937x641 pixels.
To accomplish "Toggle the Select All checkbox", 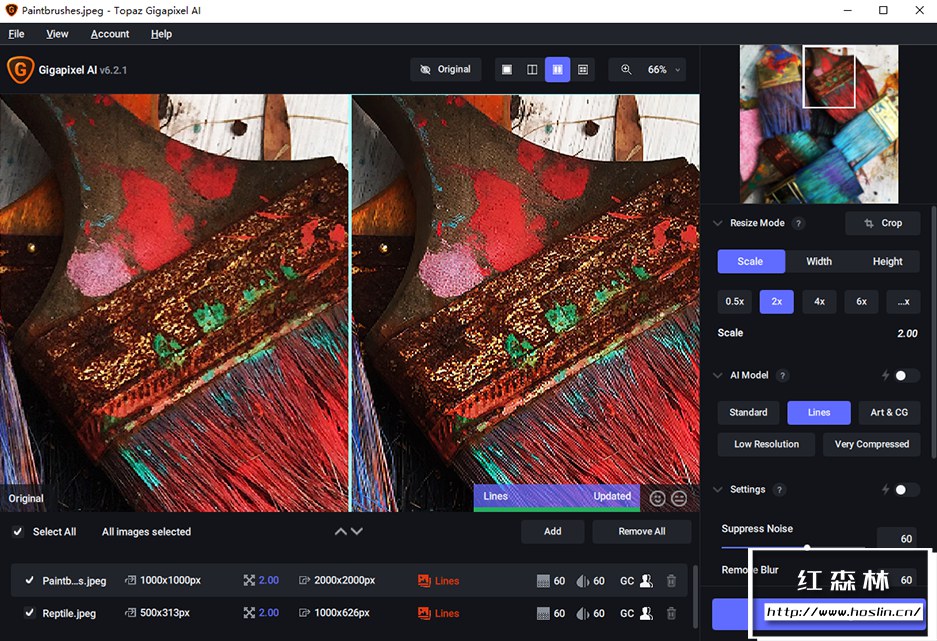I will tap(19, 532).
